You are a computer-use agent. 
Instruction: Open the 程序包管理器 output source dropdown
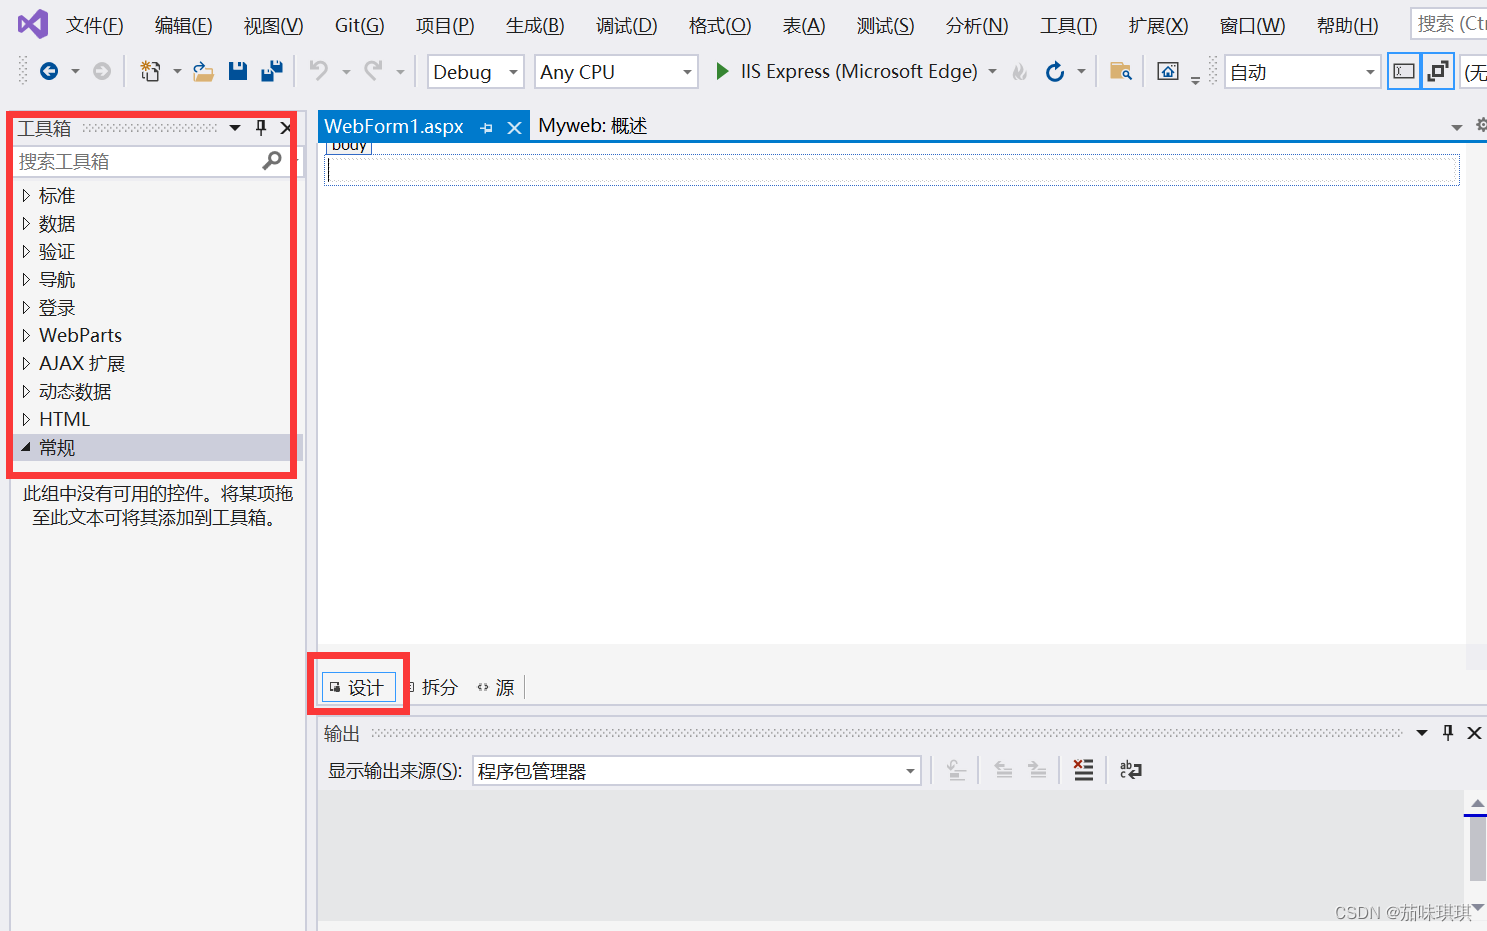[x=696, y=771]
